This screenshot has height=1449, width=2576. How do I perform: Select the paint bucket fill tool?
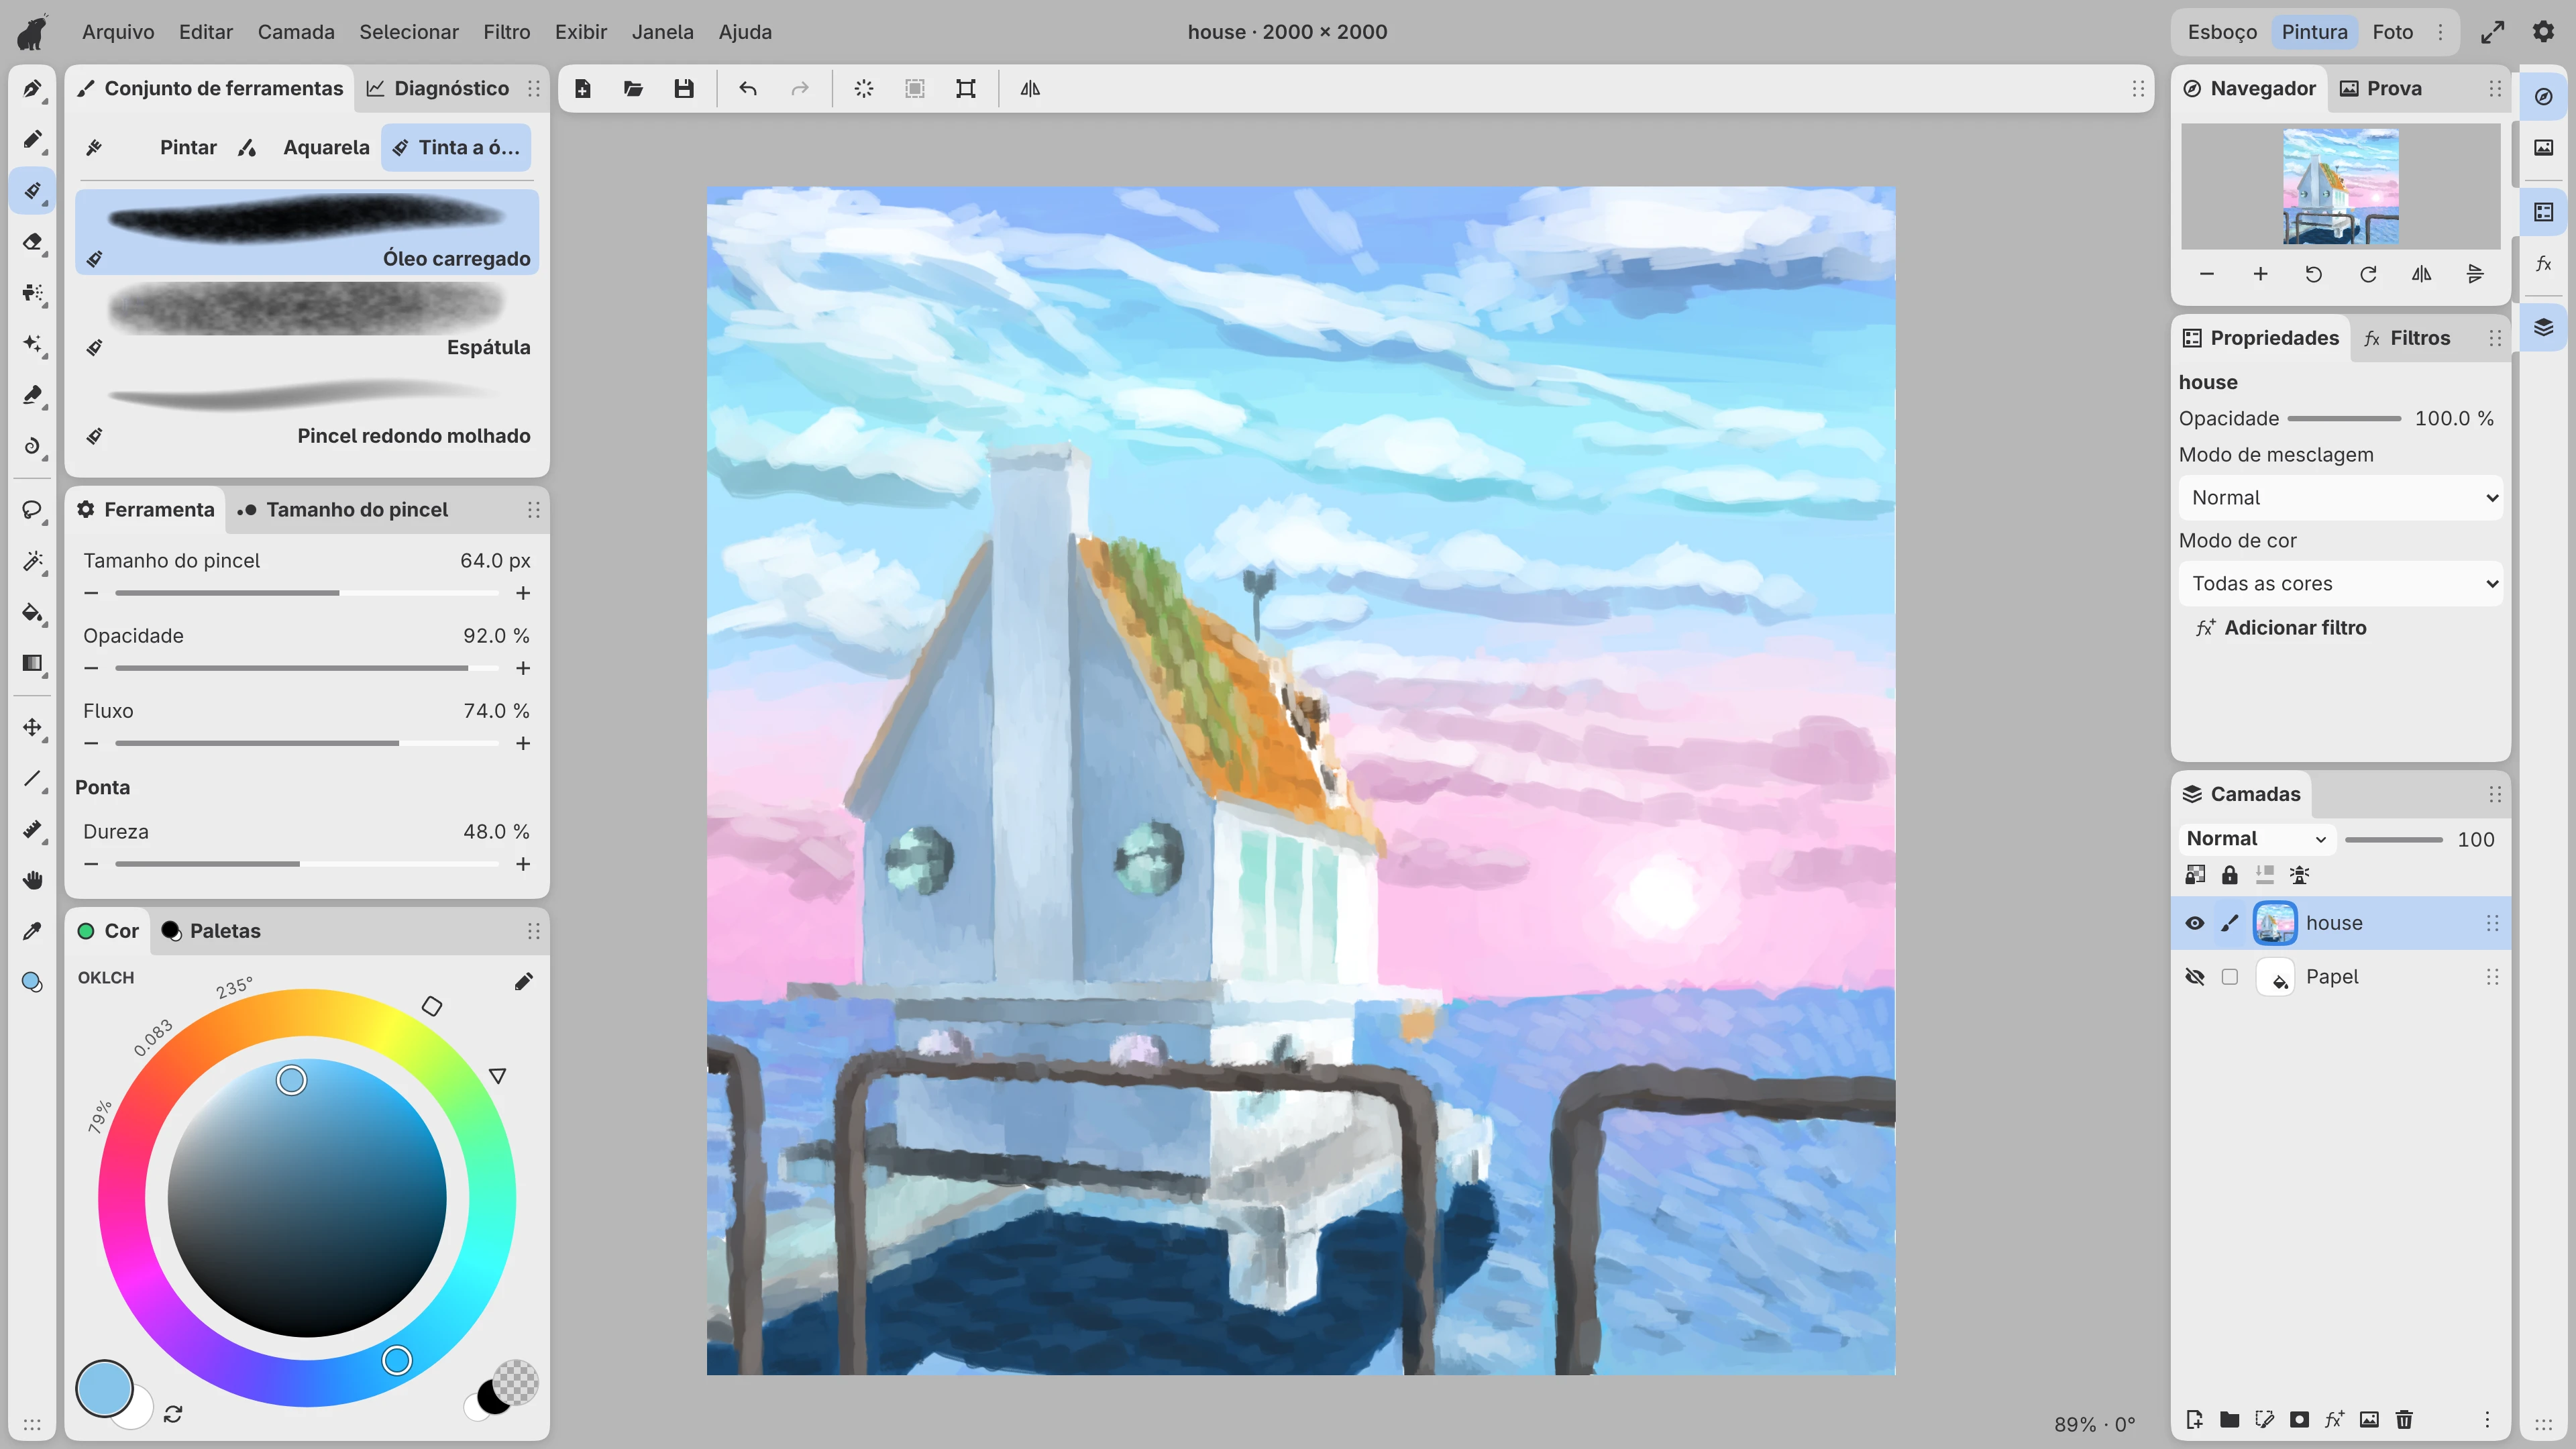pos(32,613)
